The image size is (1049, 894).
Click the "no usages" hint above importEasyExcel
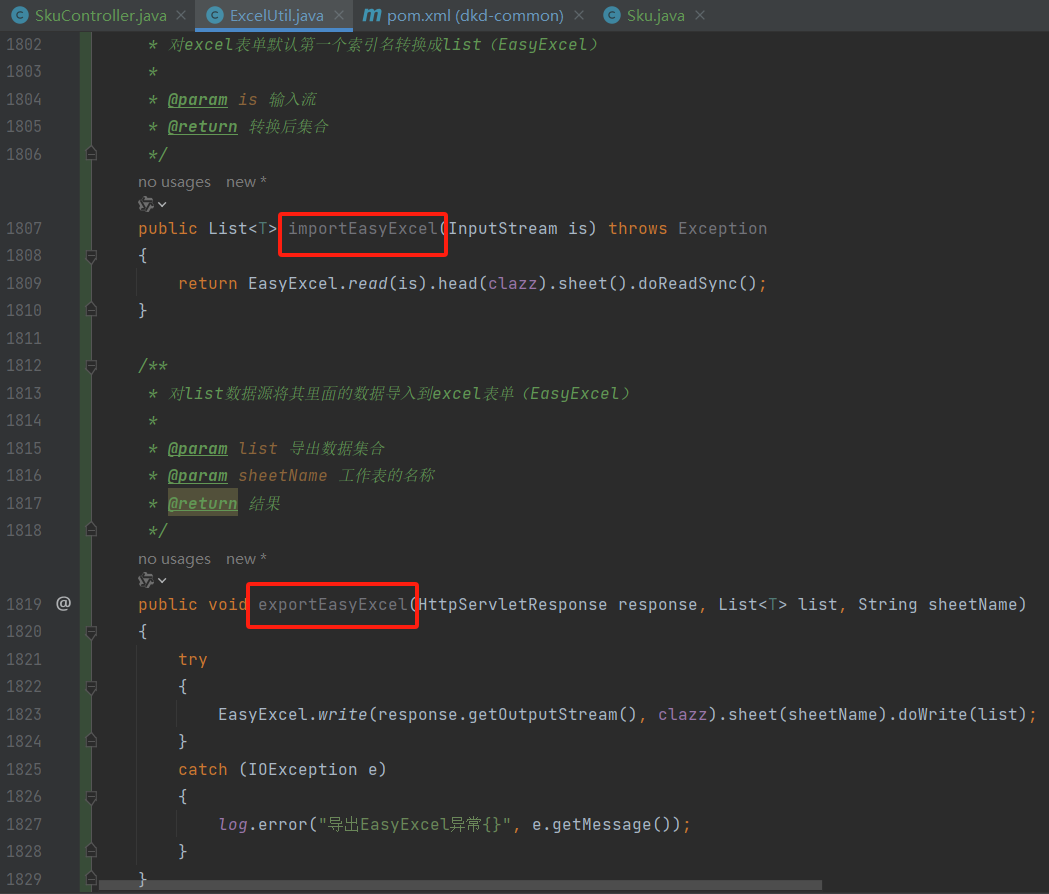point(174,182)
